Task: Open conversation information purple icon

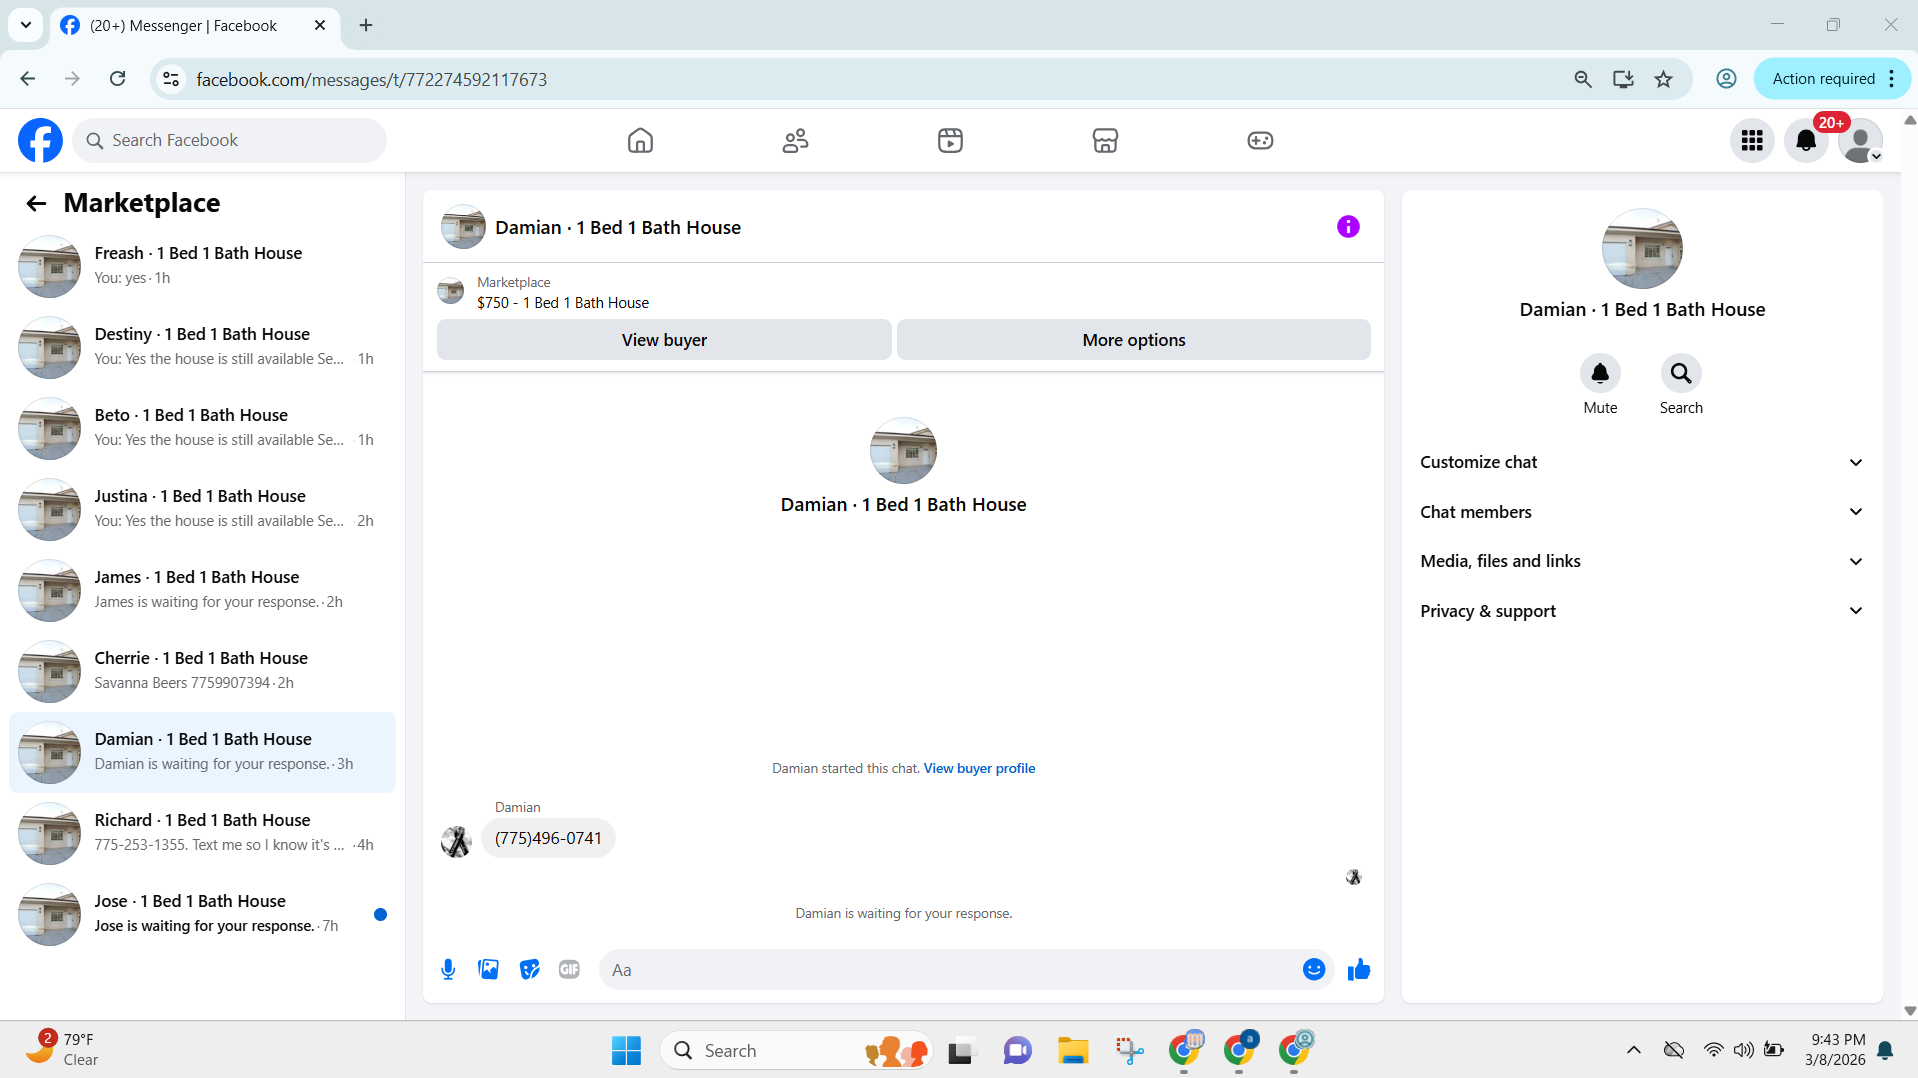Action: 1348,227
